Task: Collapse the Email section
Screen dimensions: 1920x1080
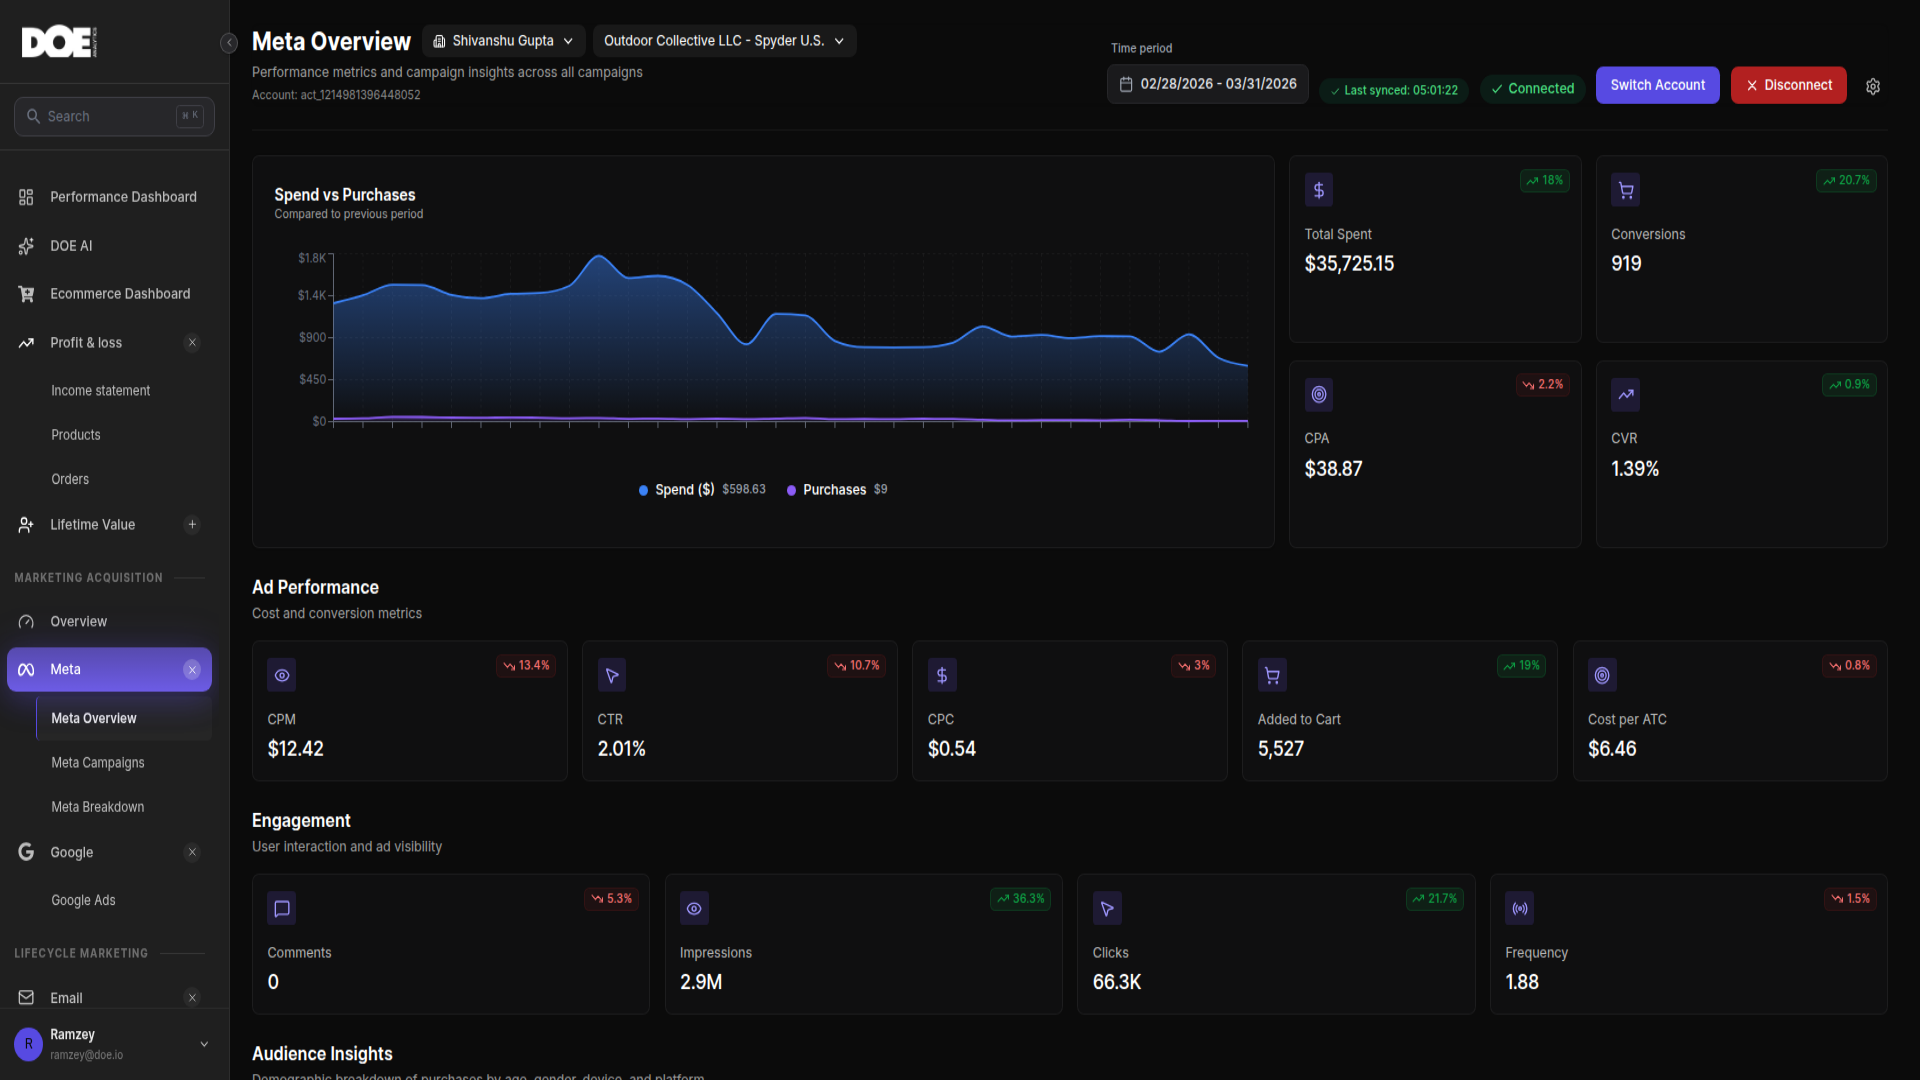Action: (x=192, y=998)
